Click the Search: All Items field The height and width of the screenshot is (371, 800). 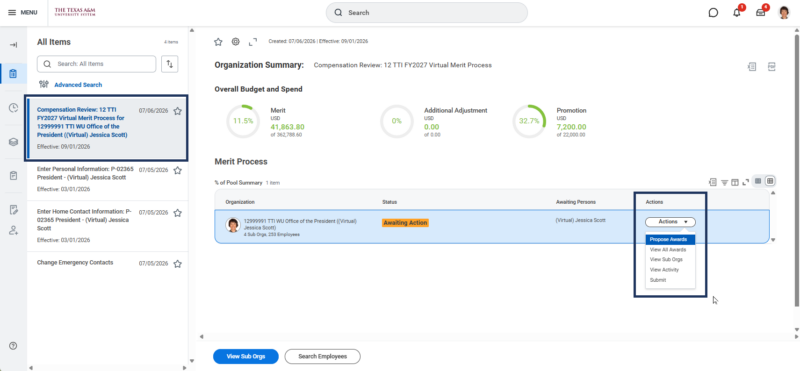(96, 64)
